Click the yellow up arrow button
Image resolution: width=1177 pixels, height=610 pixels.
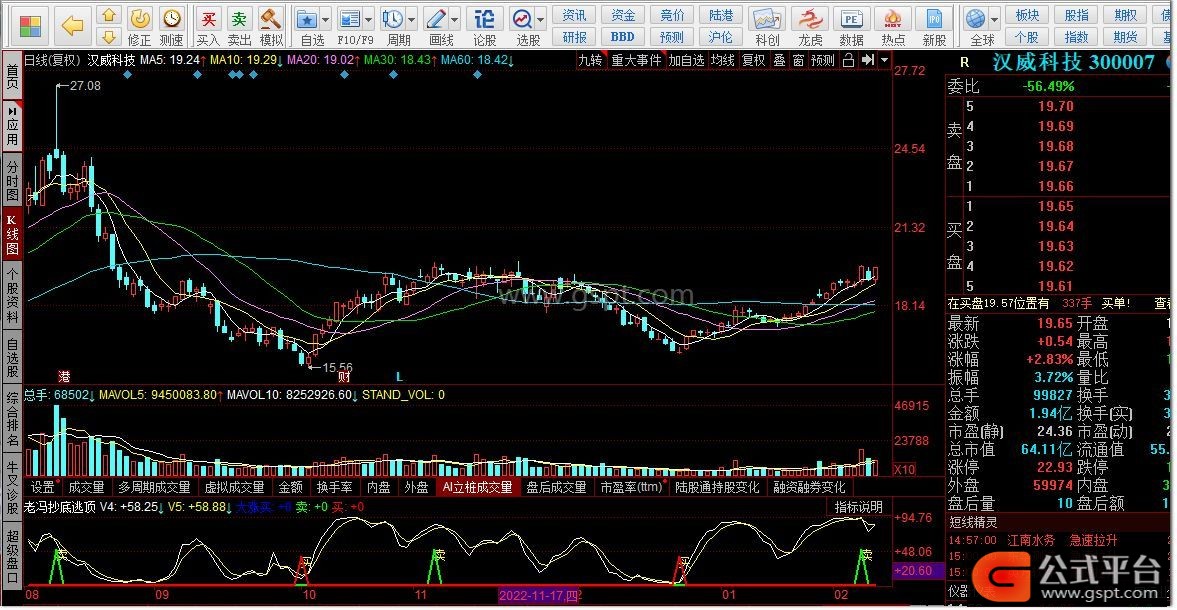[x=110, y=16]
